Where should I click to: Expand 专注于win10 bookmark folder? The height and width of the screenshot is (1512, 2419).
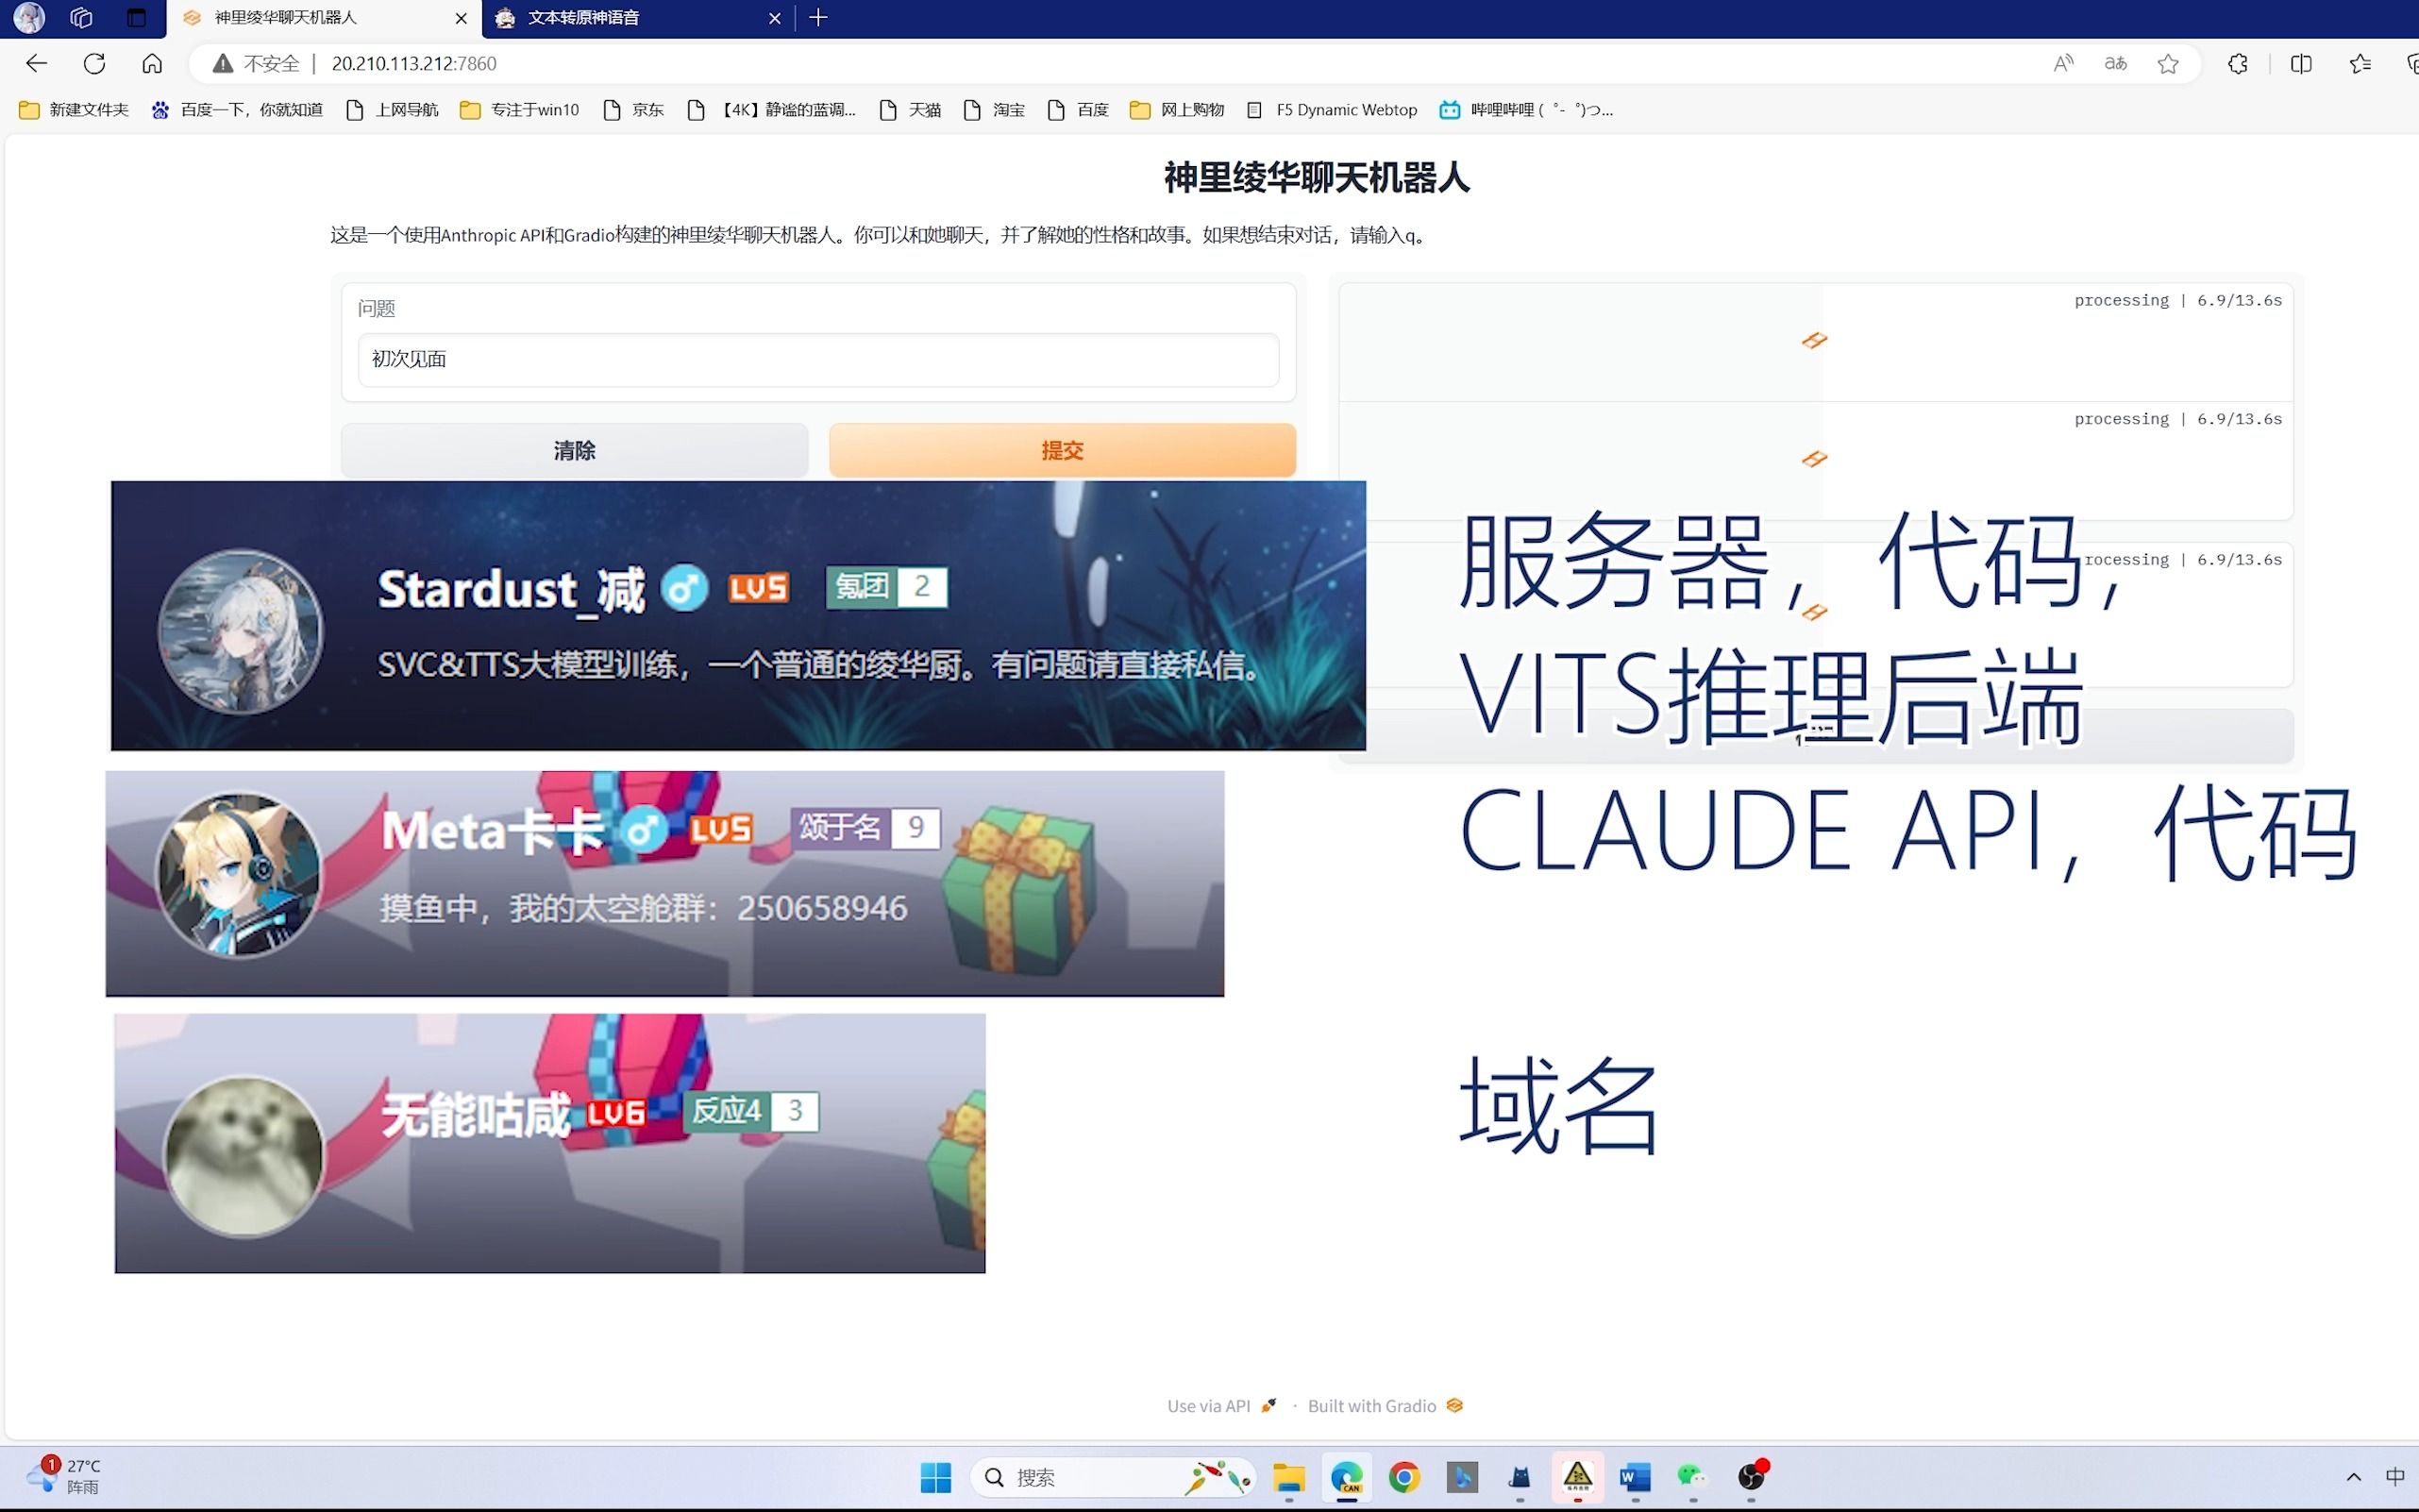pos(519,110)
